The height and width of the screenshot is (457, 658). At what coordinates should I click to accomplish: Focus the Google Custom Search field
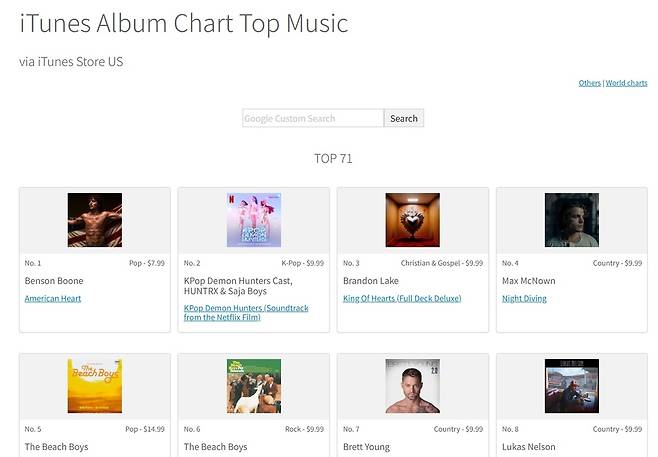tap(313, 118)
